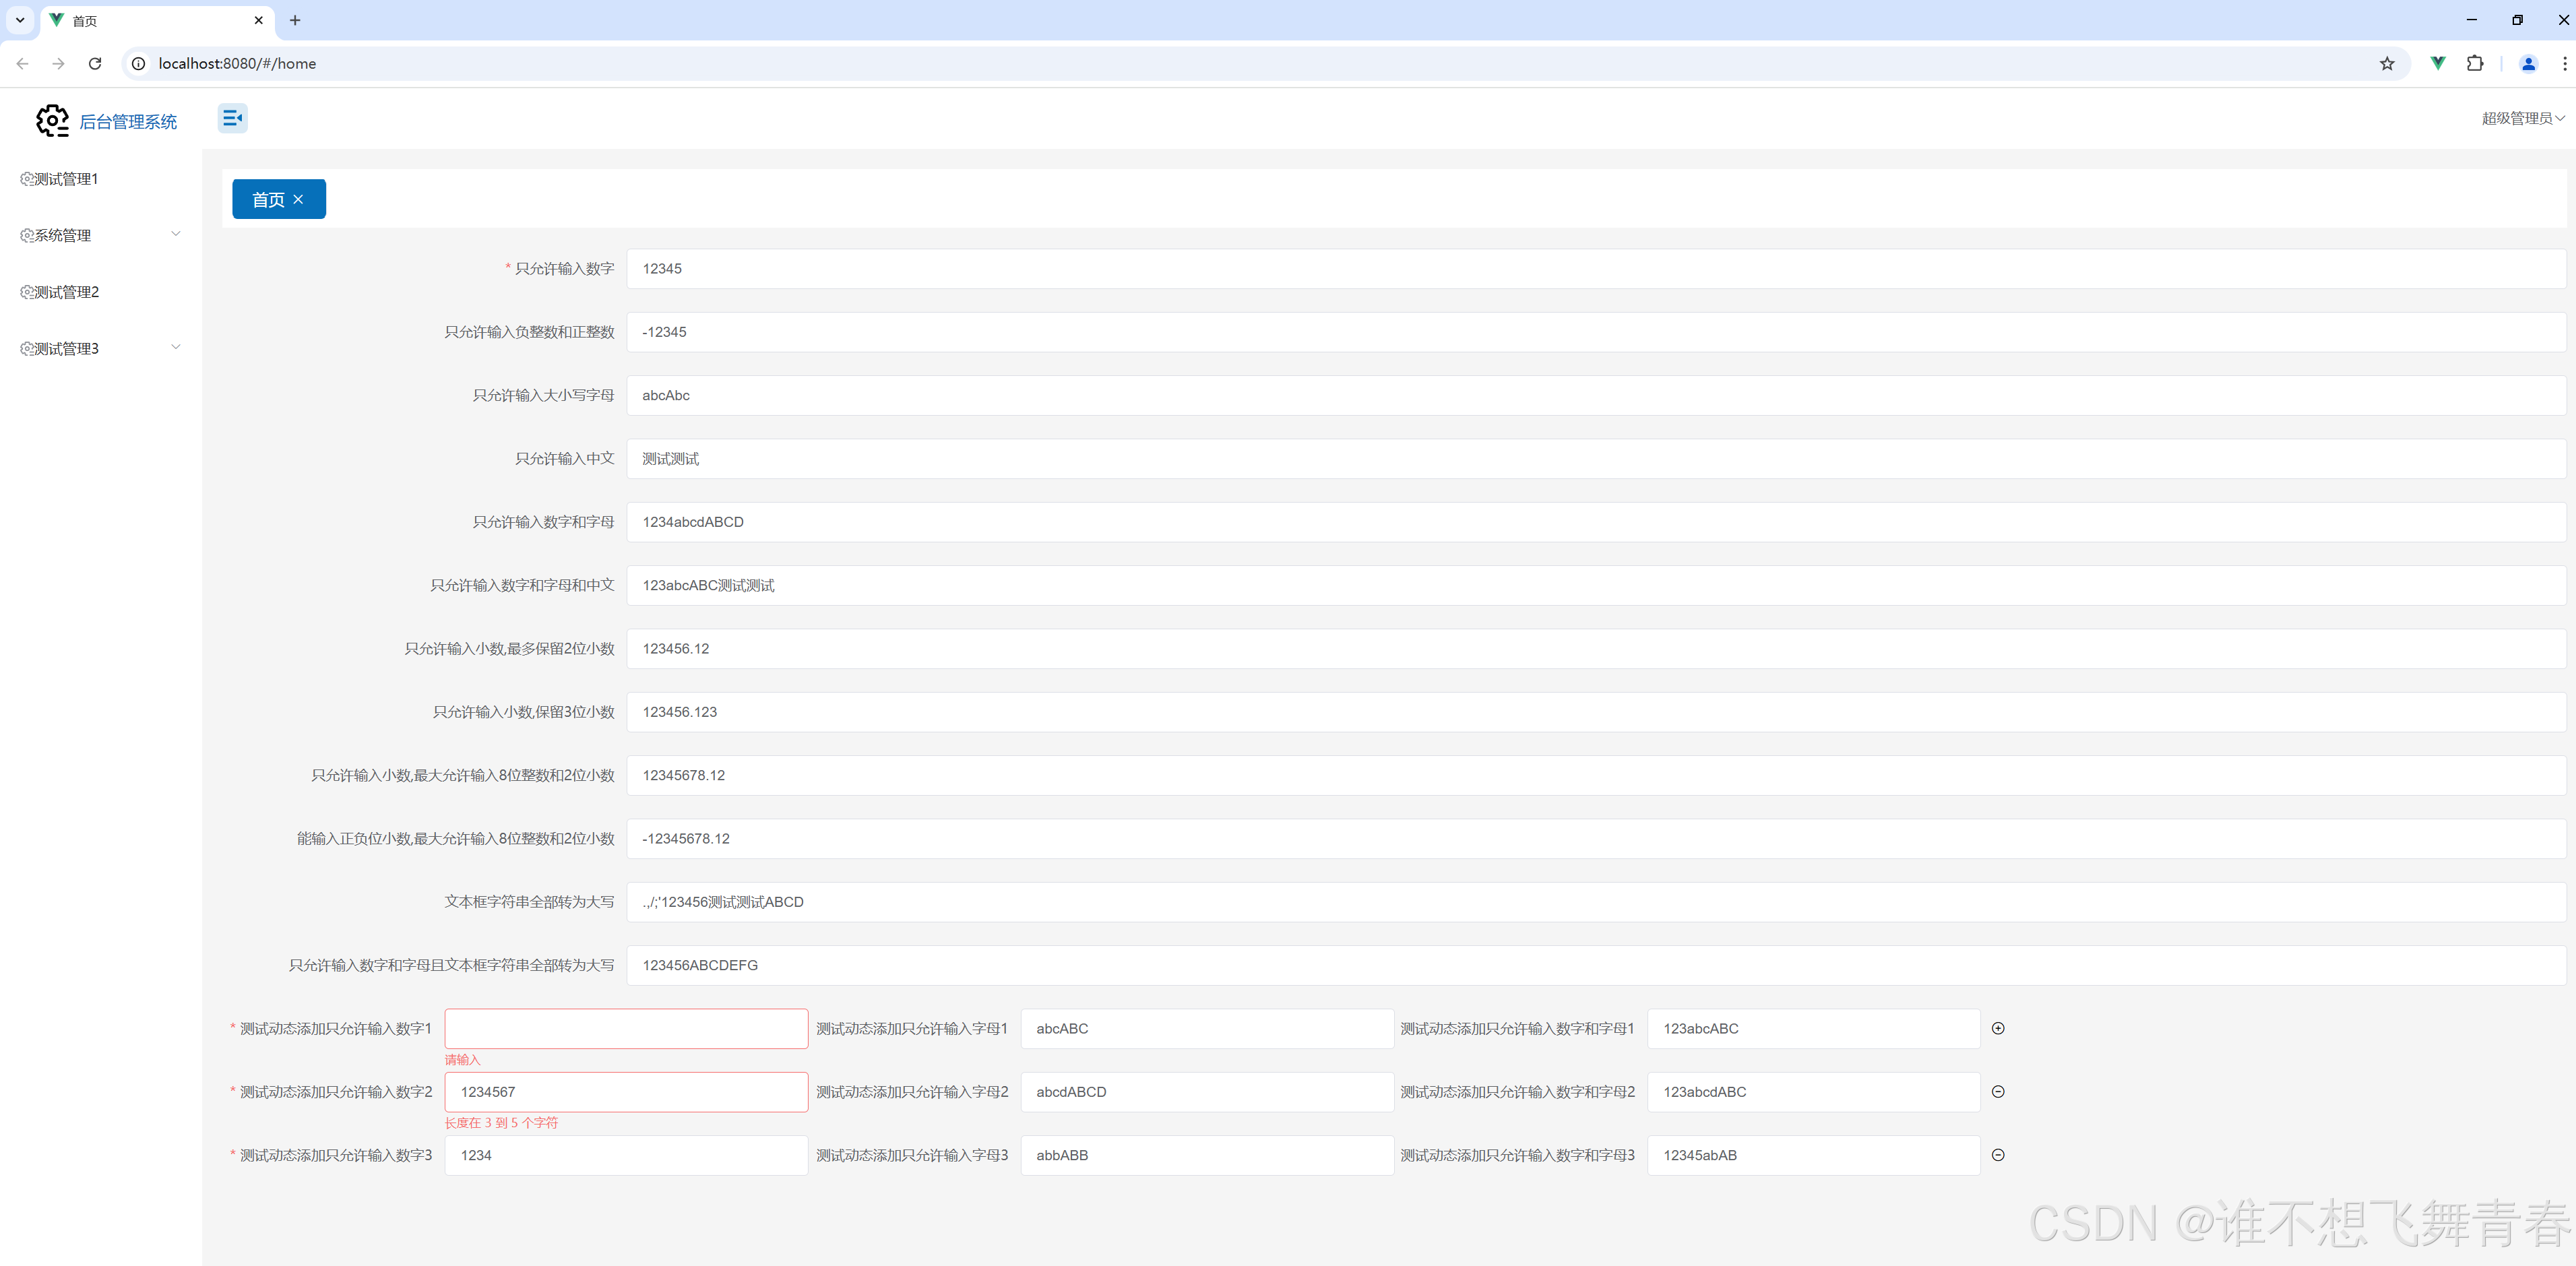Screen dimensions: 2576x1266
Task: Click the 长度在 3 到 5 个字符 error text
Action: (x=501, y=1123)
